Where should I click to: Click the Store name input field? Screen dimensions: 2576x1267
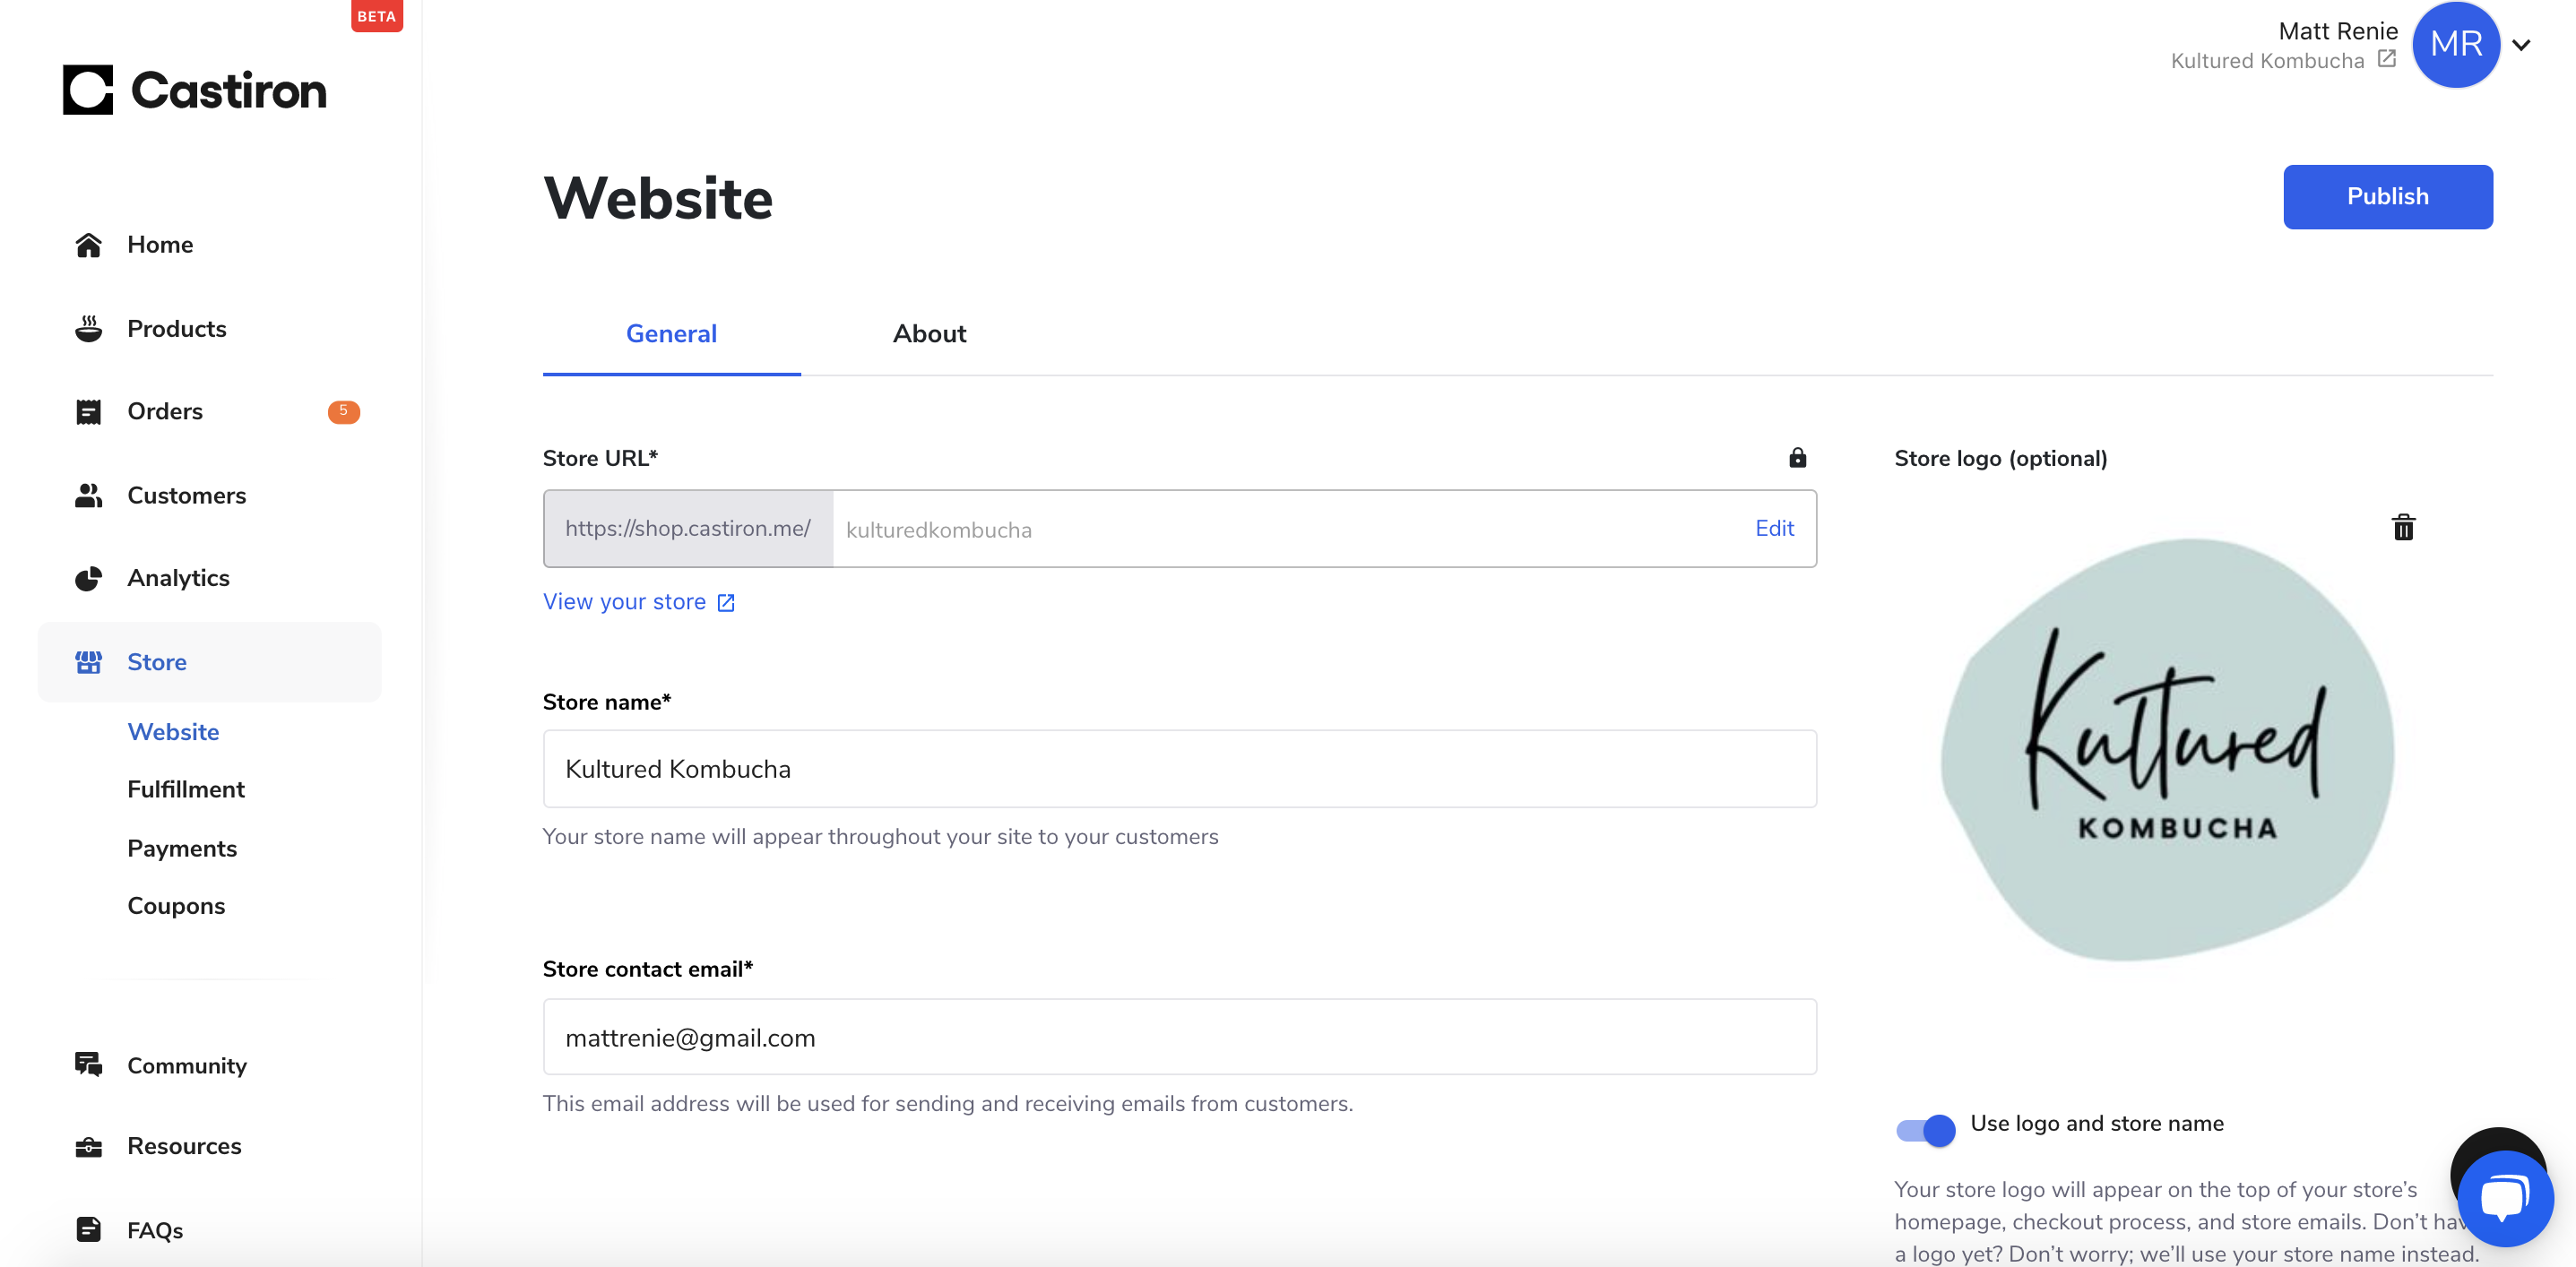1179,768
